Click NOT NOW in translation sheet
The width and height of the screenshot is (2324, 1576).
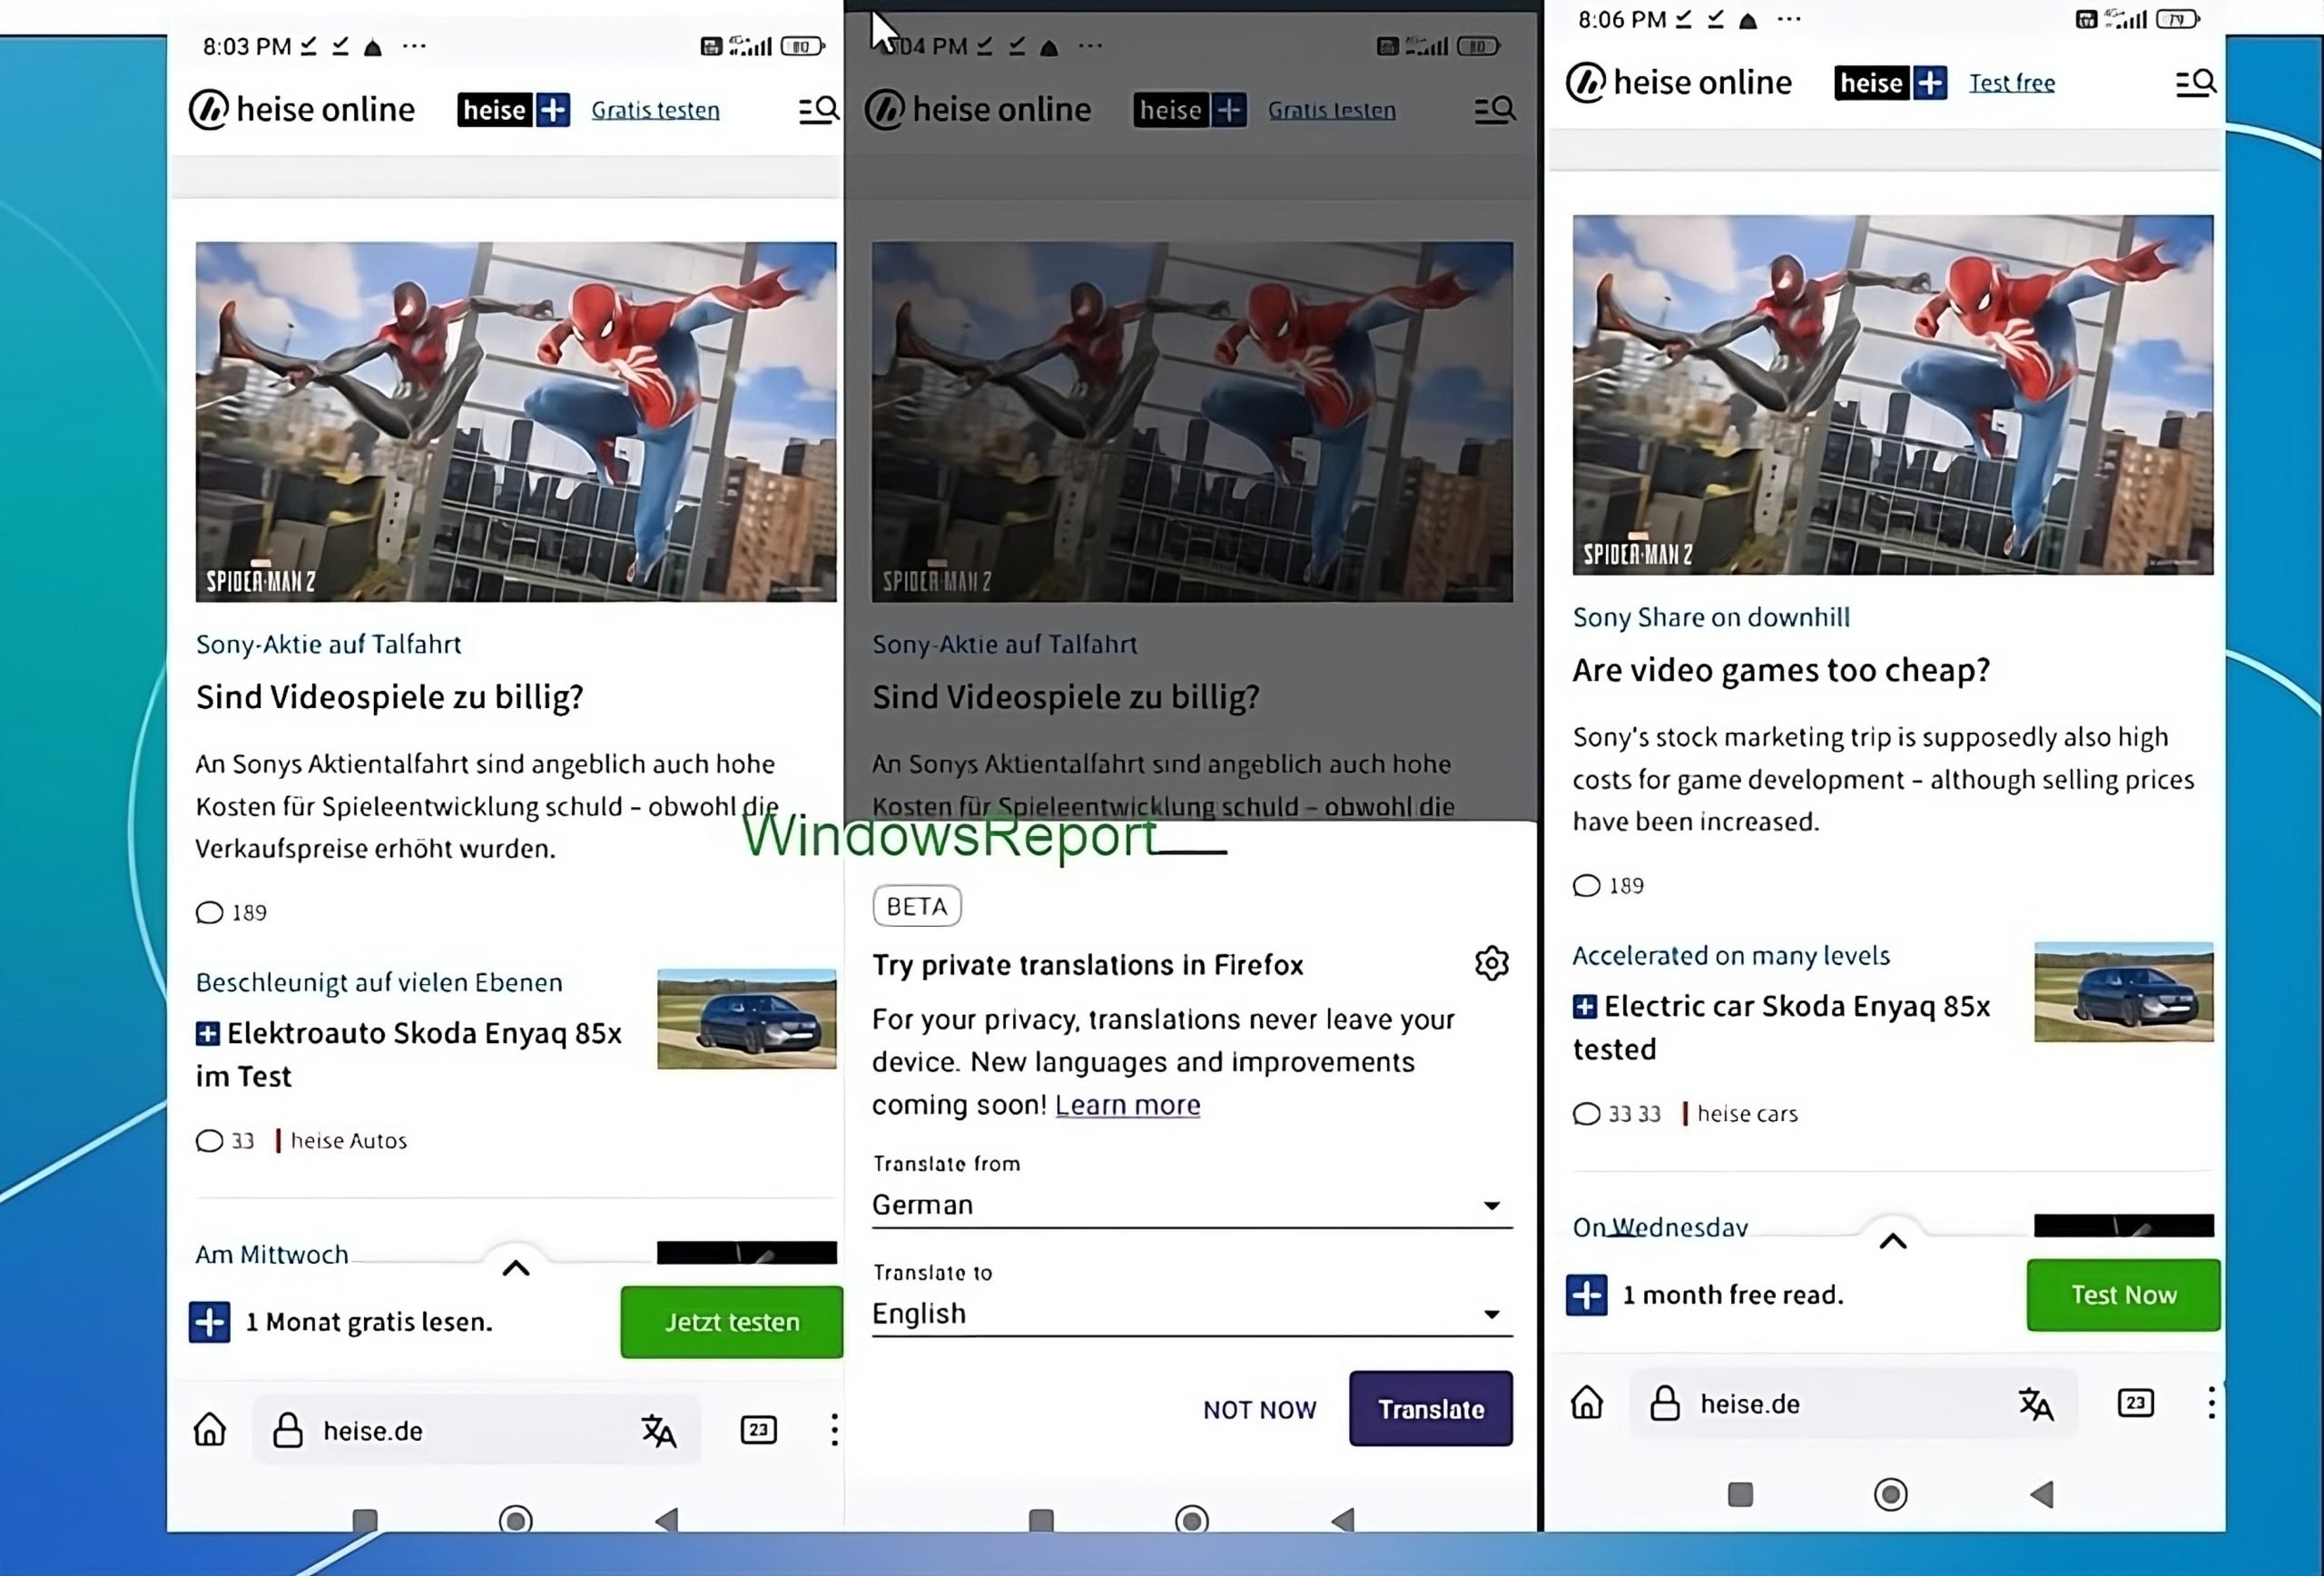[1259, 1409]
